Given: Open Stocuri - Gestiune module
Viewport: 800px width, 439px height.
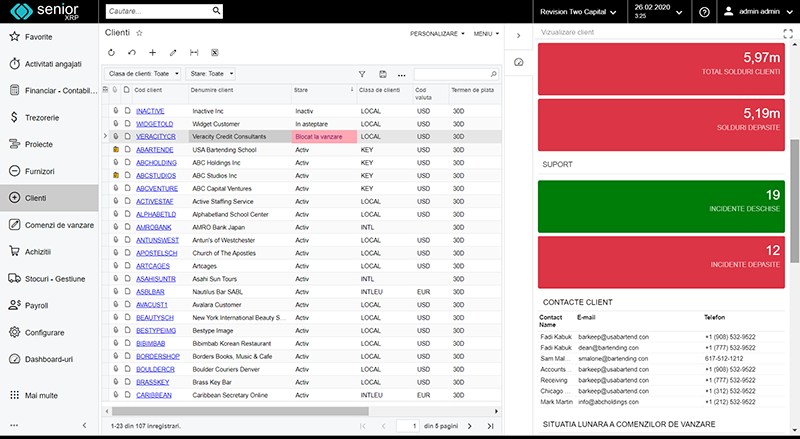Looking at the screenshot, I should coord(49,279).
